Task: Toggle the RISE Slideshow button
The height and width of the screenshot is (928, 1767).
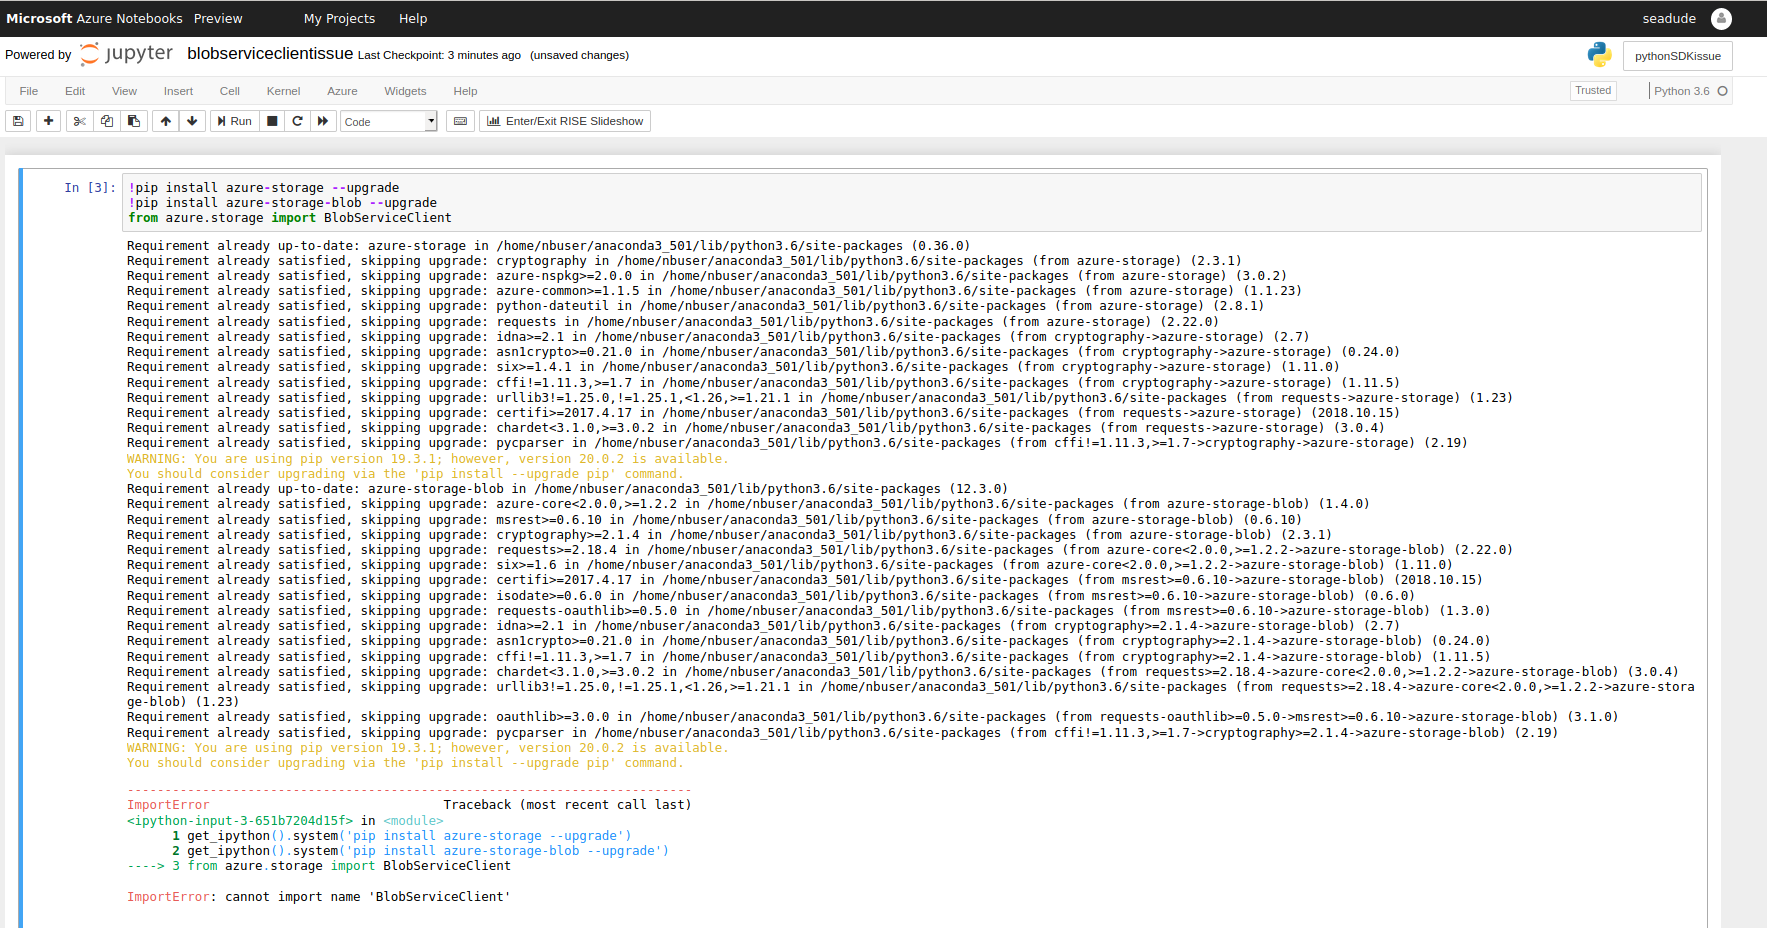Action: (x=565, y=121)
